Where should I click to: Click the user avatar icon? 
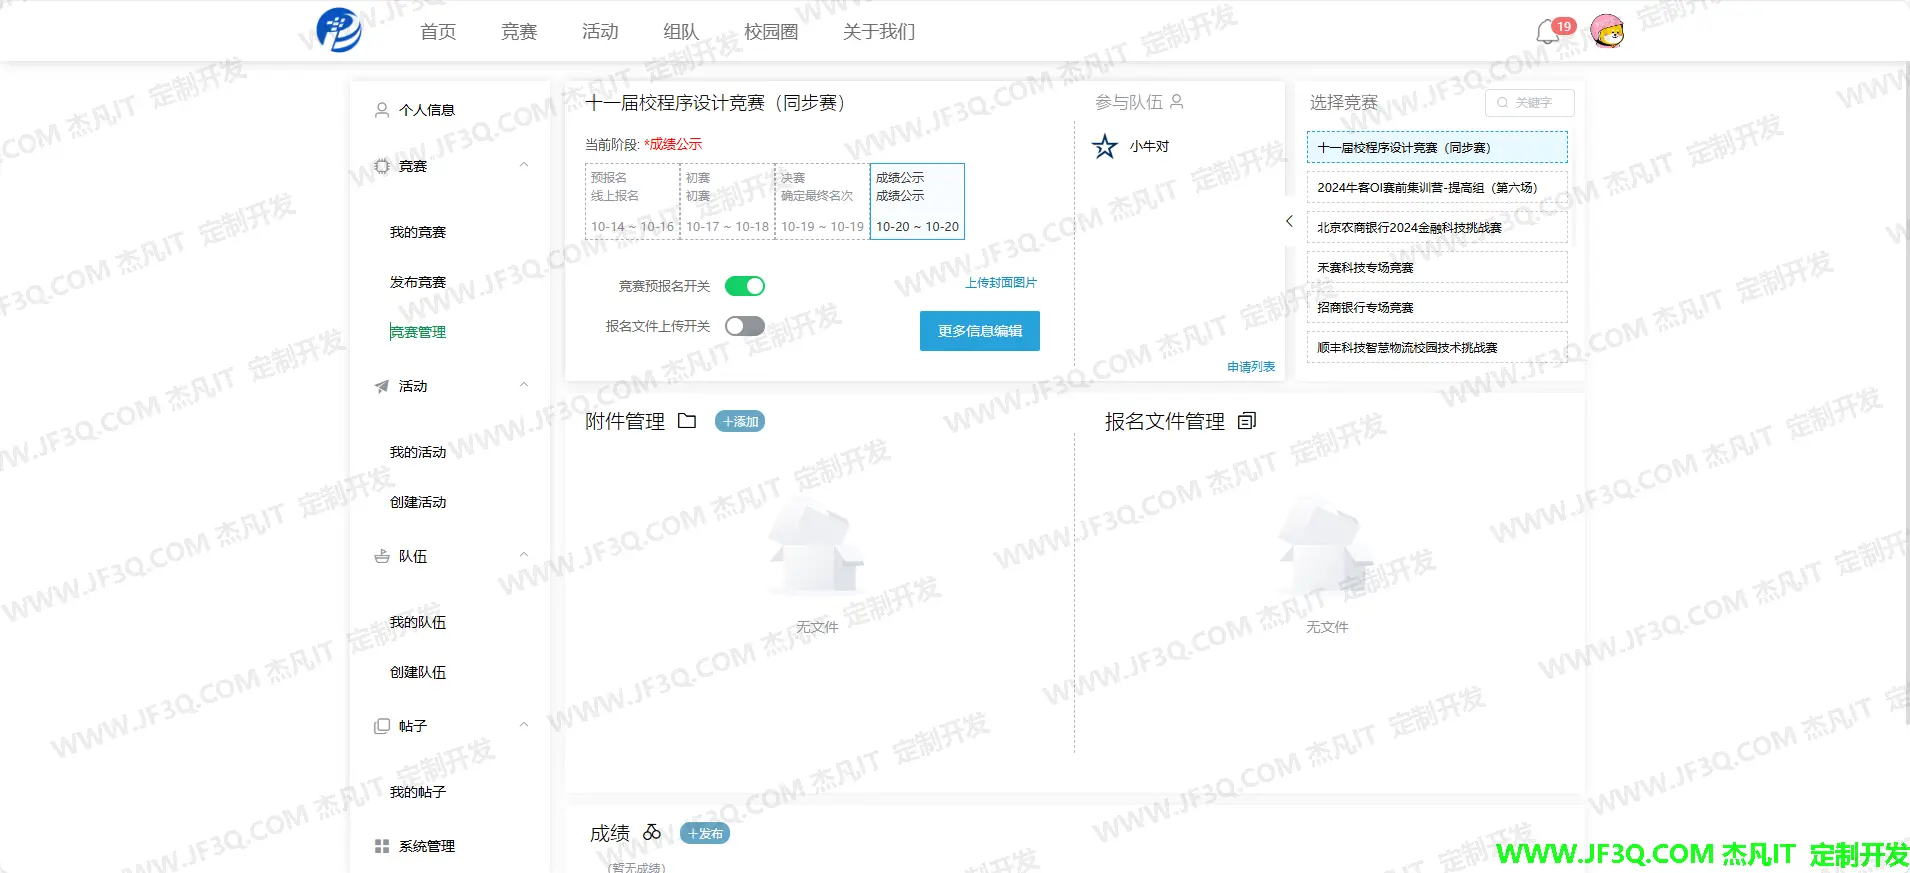[1607, 32]
